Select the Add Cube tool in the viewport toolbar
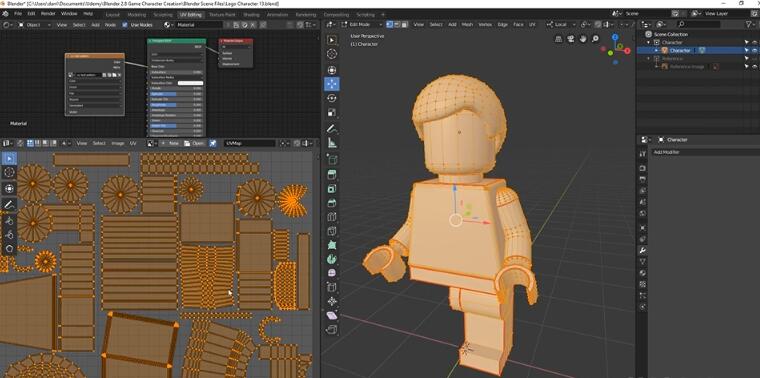Viewport: 760px width, 378px height. (x=332, y=159)
